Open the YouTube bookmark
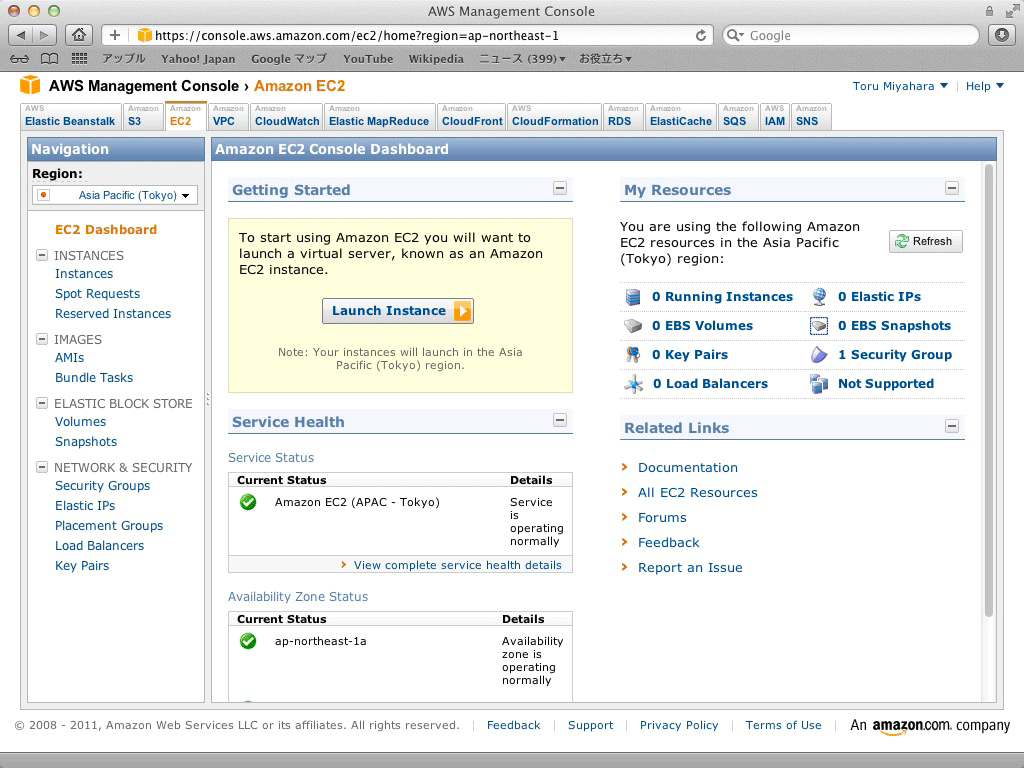This screenshot has width=1024, height=768. [x=368, y=59]
